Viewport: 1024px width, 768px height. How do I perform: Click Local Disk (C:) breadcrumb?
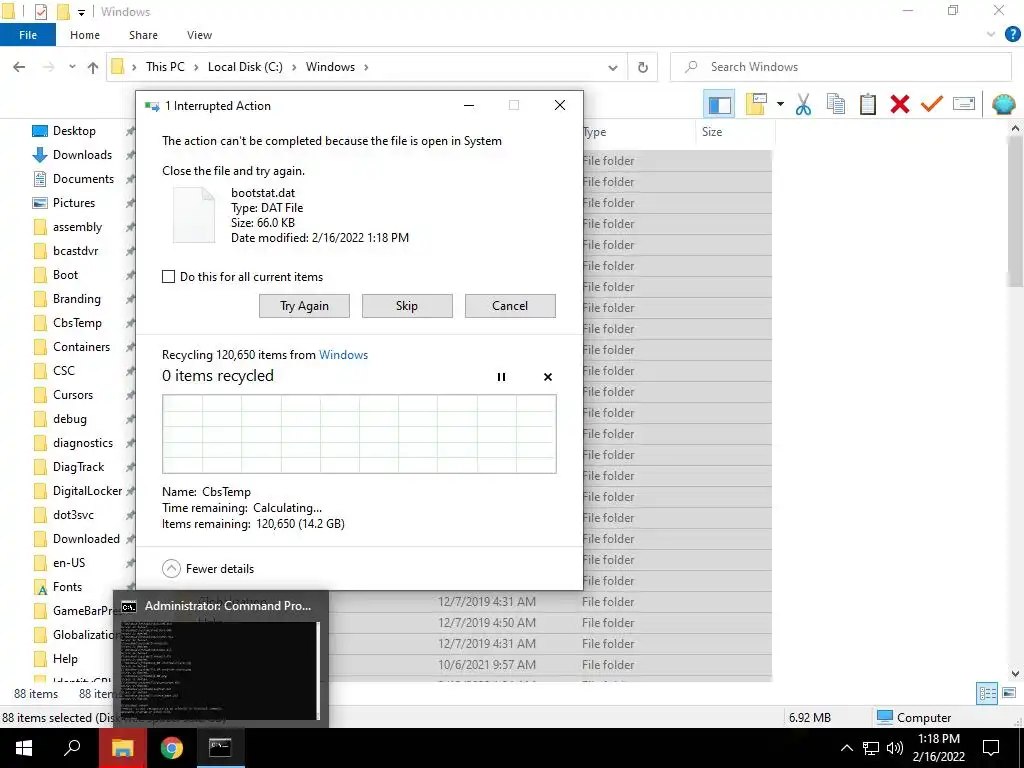[245, 67]
